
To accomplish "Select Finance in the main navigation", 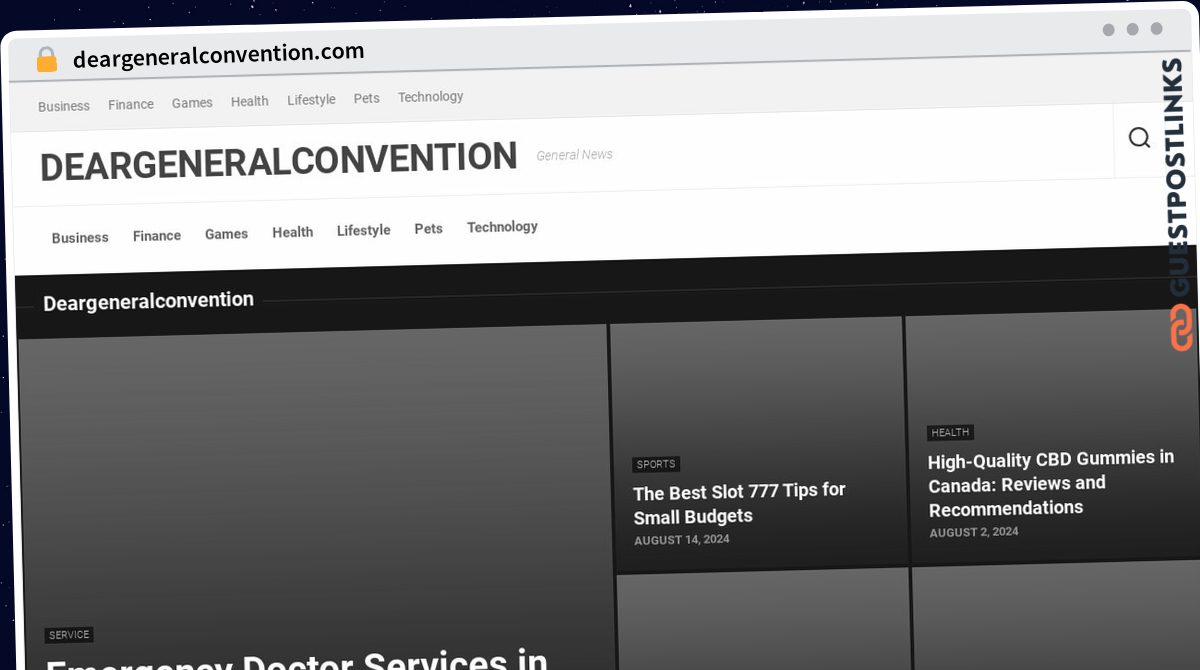I will pos(157,236).
